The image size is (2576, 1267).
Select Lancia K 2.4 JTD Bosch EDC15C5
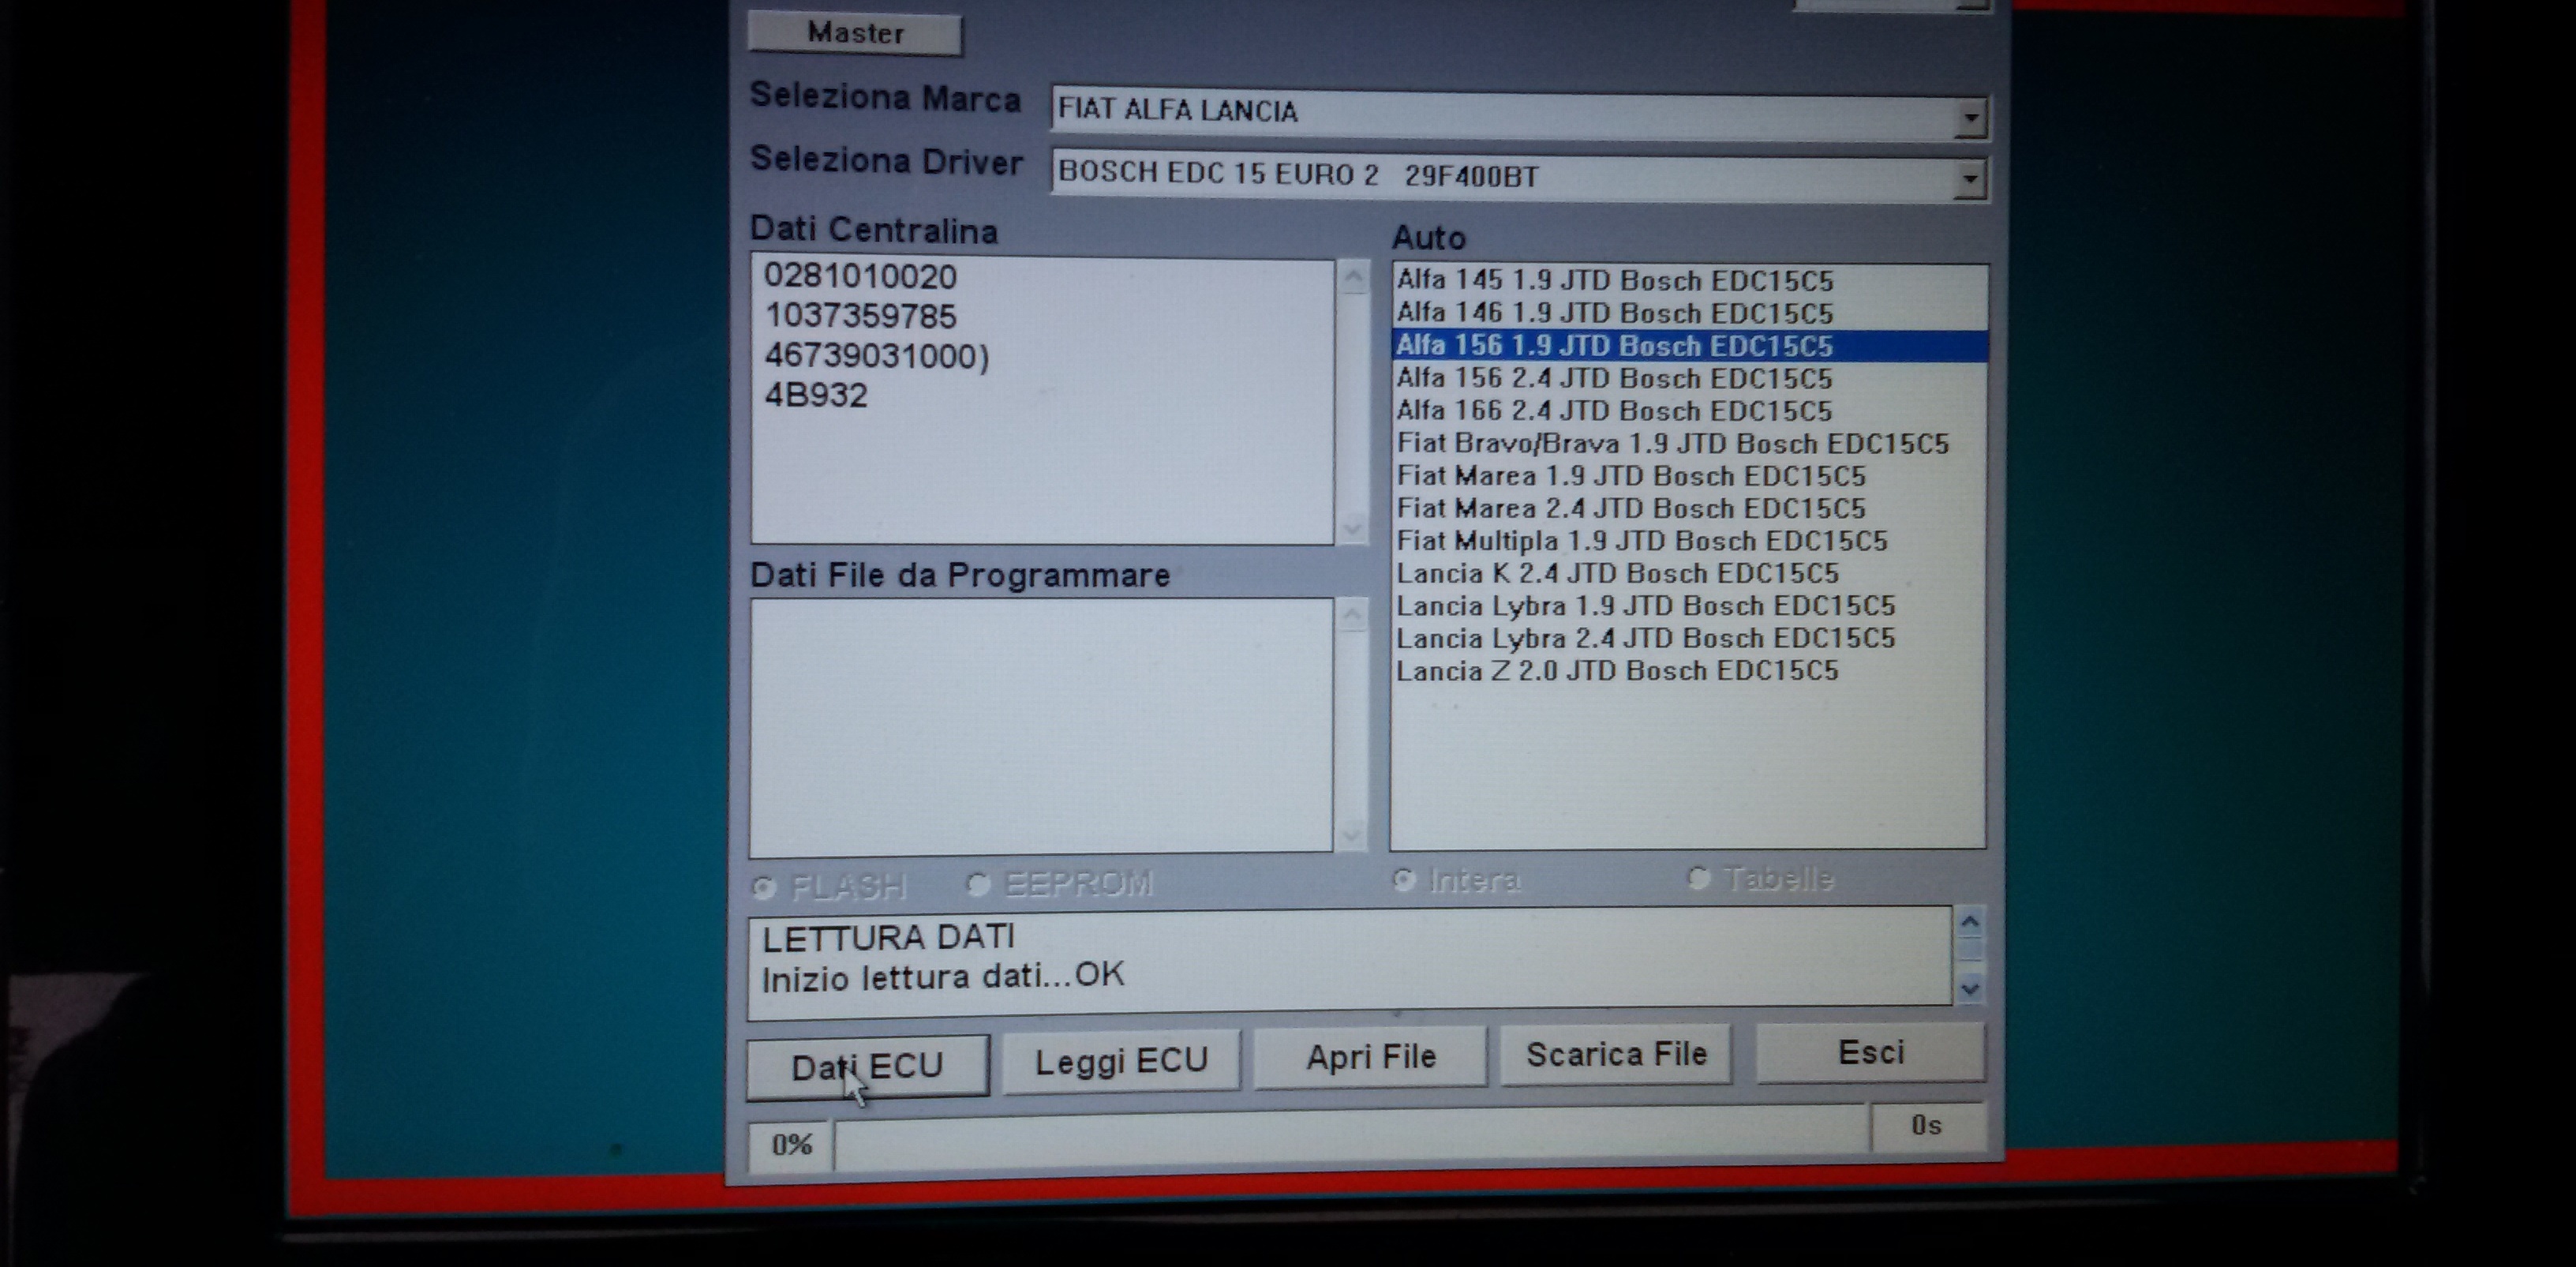[x=1688, y=573]
